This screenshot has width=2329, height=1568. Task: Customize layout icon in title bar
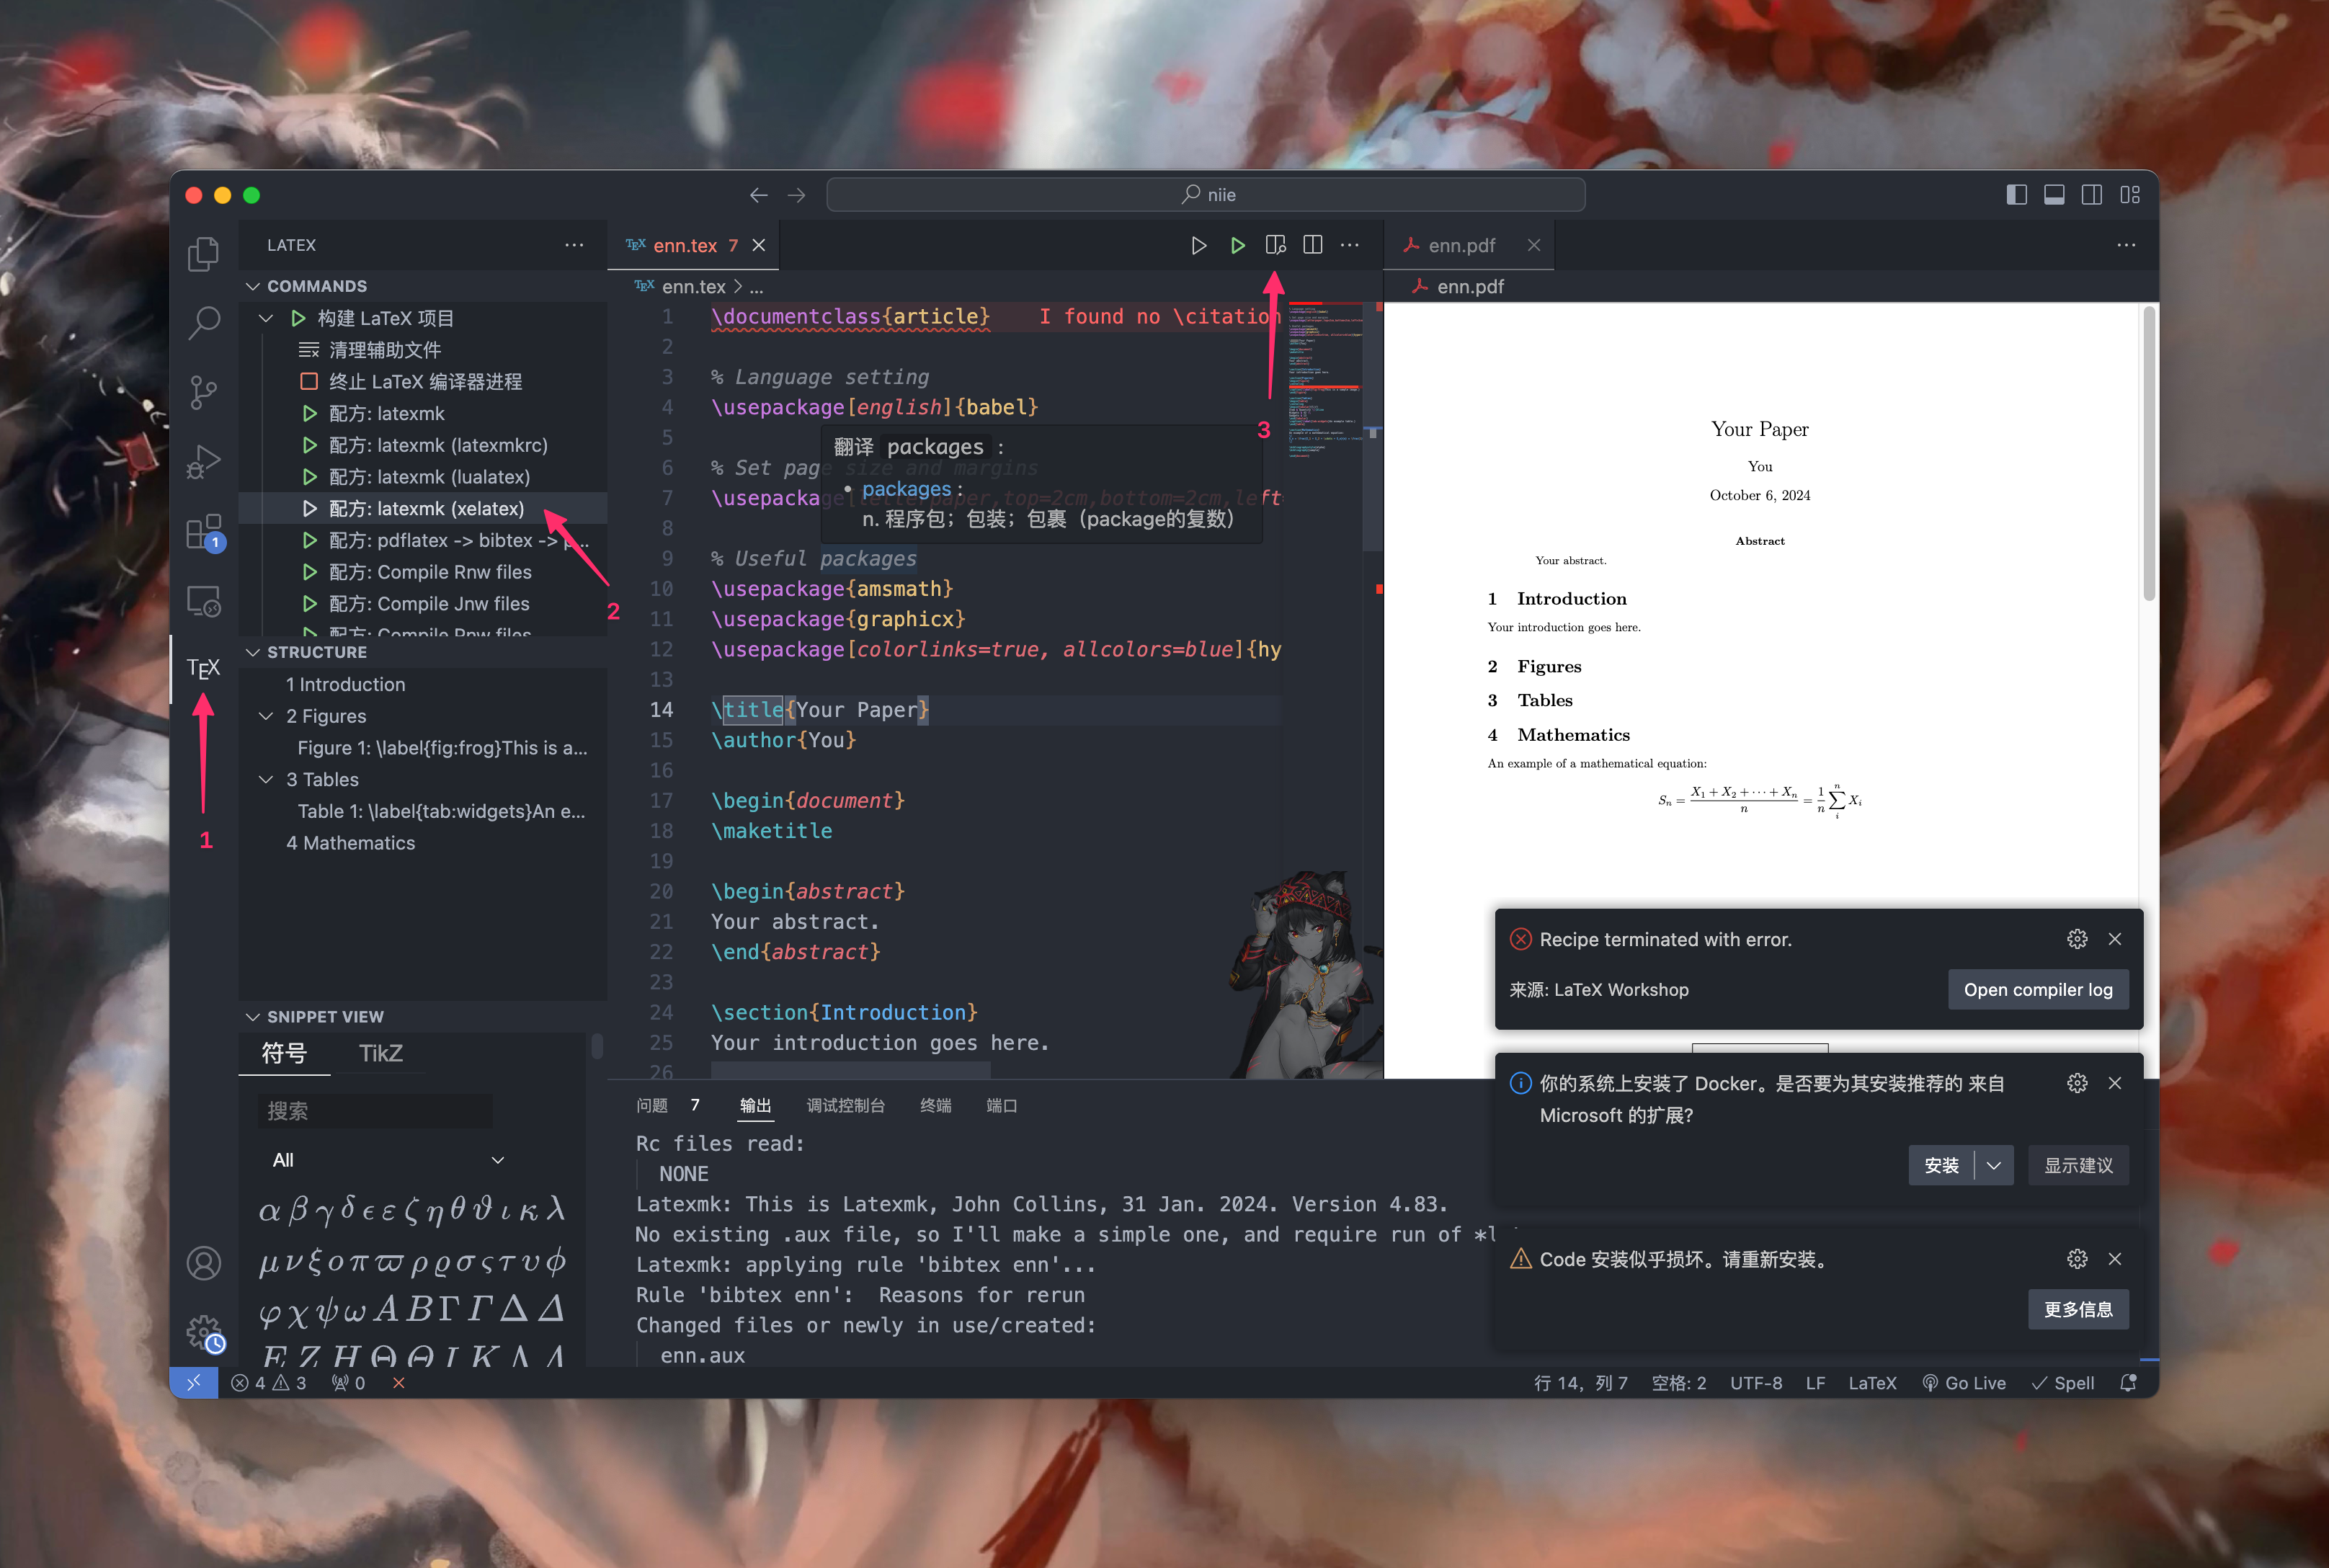point(2130,195)
